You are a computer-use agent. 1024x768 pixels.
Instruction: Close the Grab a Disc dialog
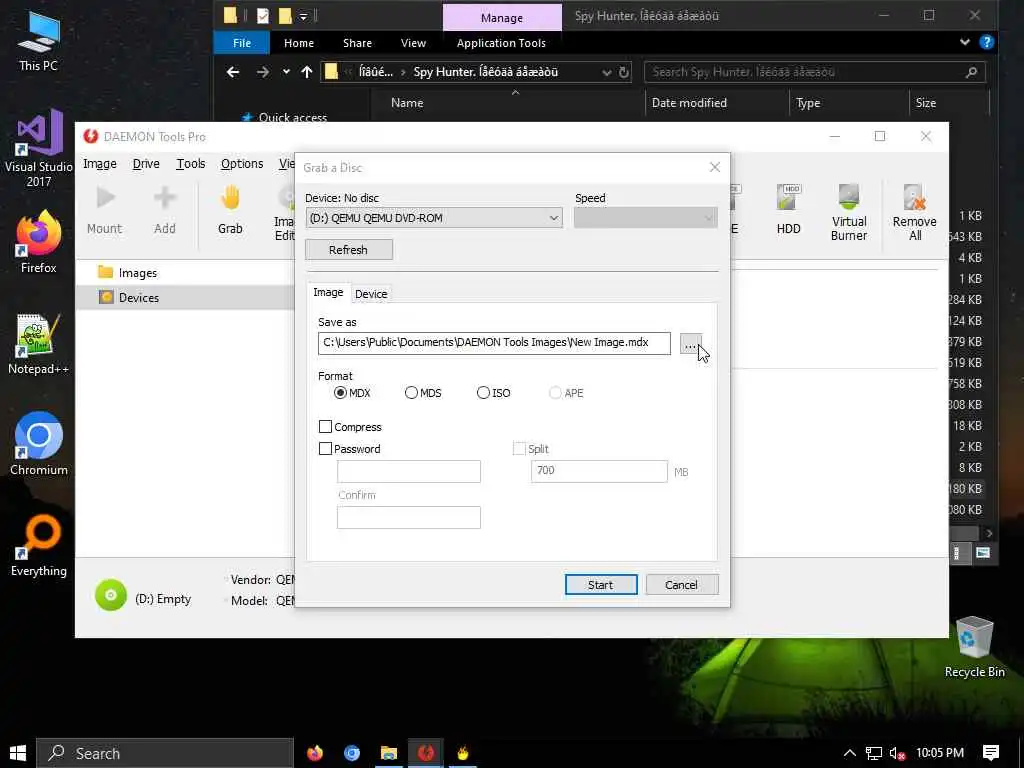point(714,167)
